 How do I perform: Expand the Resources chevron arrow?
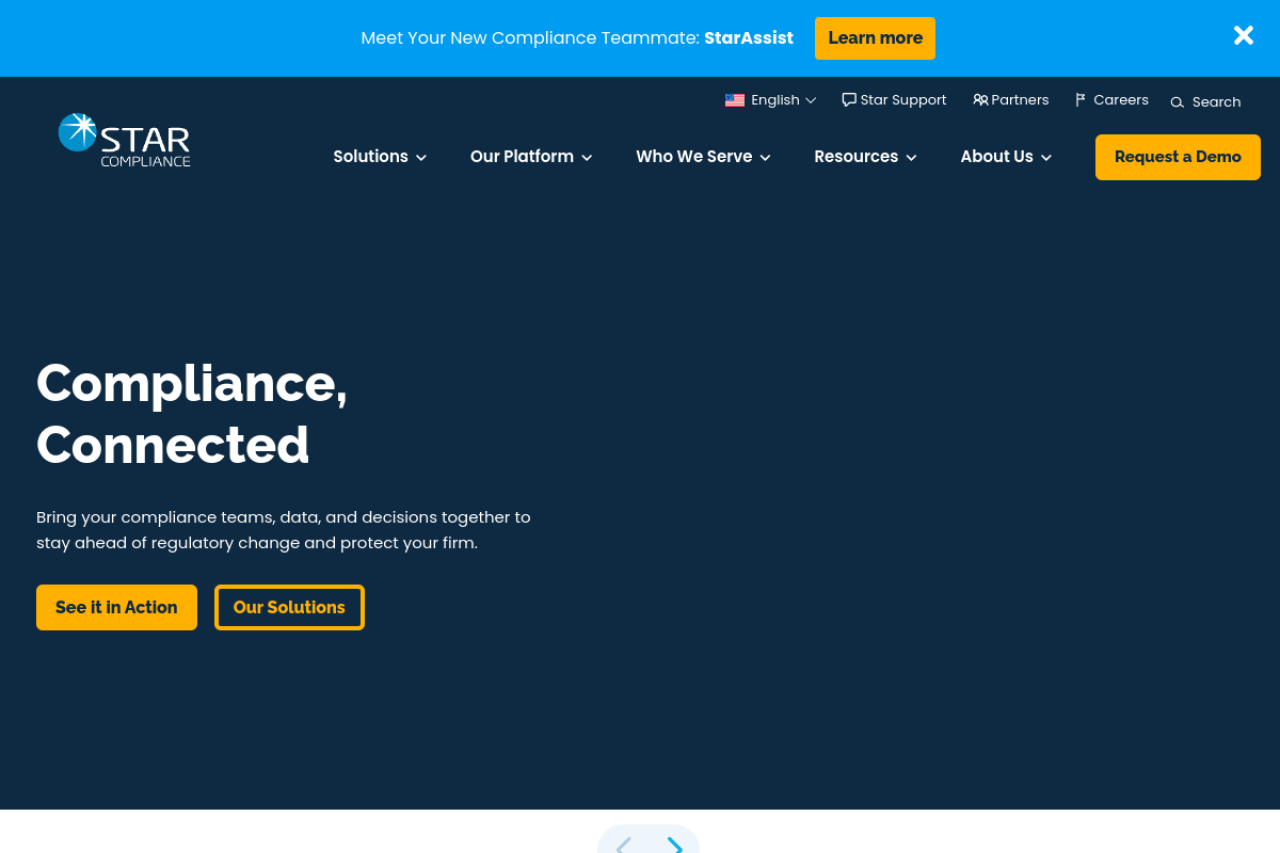(x=911, y=158)
